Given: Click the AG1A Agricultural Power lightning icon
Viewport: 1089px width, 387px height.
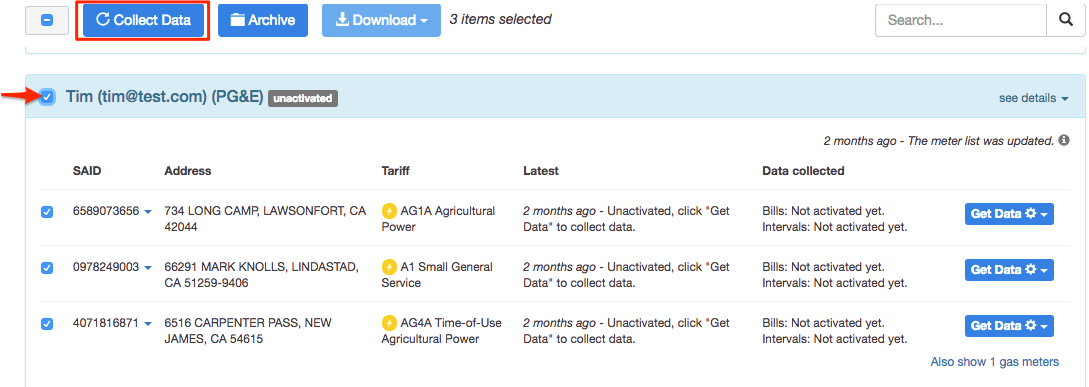Looking at the screenshot, I should coord(389,211).
